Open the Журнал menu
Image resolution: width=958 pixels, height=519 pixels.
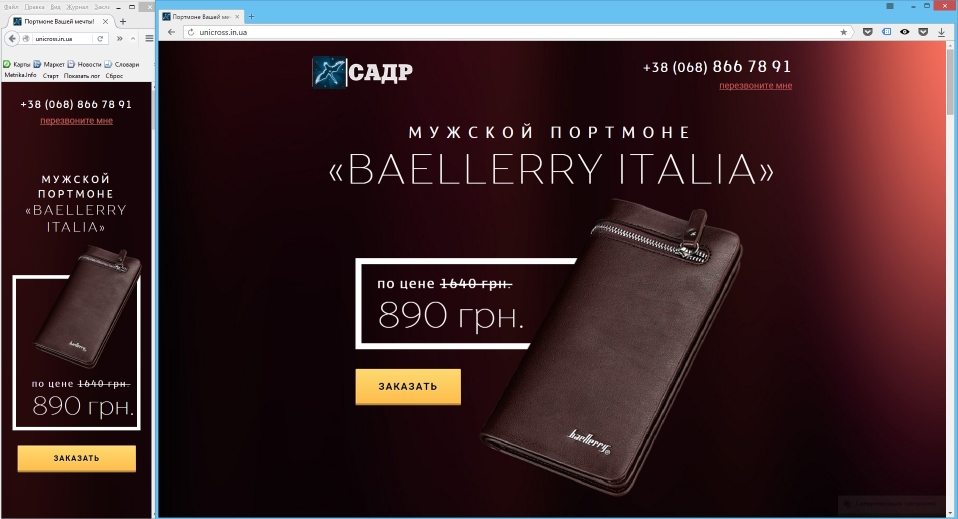tap(77, 7)
